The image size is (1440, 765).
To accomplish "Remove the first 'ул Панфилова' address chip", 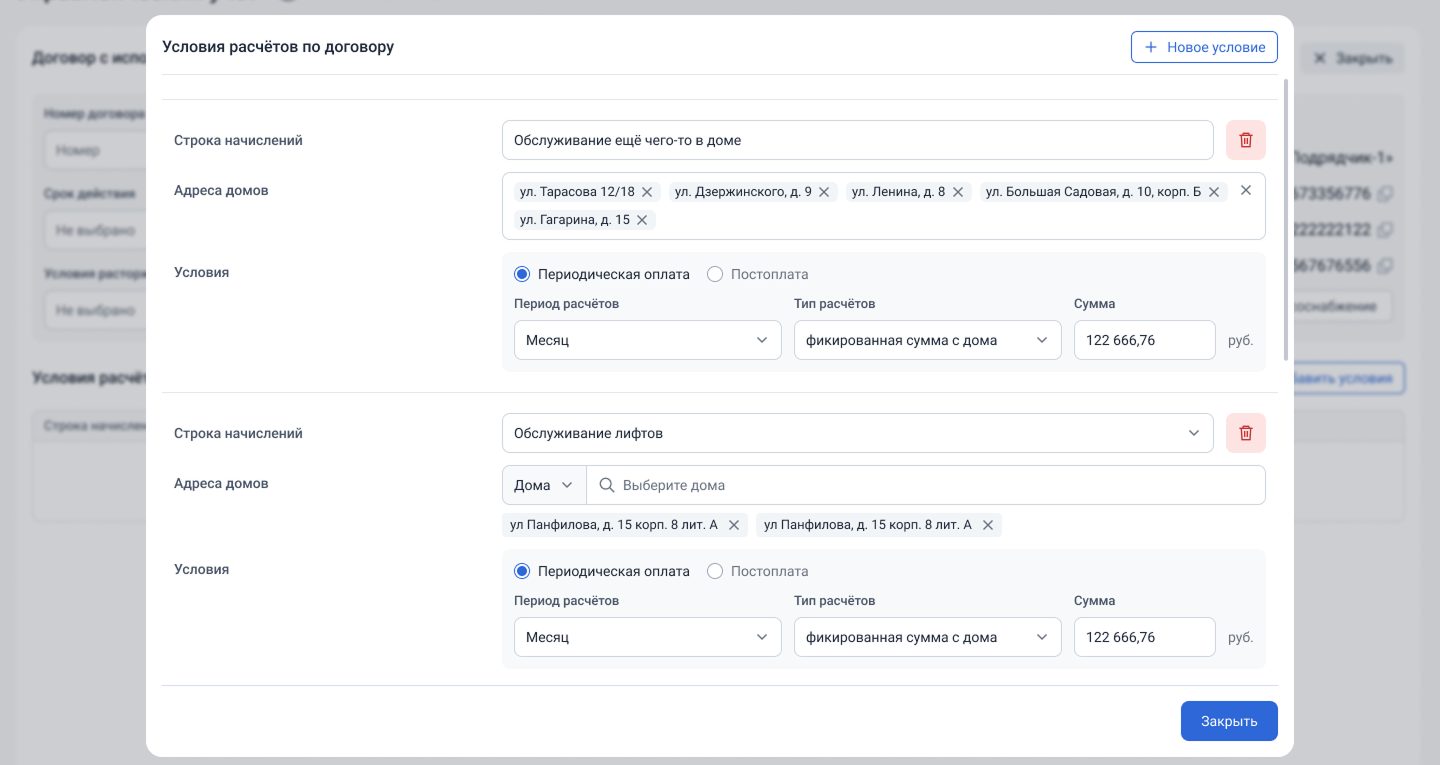I will click(733, 525).
